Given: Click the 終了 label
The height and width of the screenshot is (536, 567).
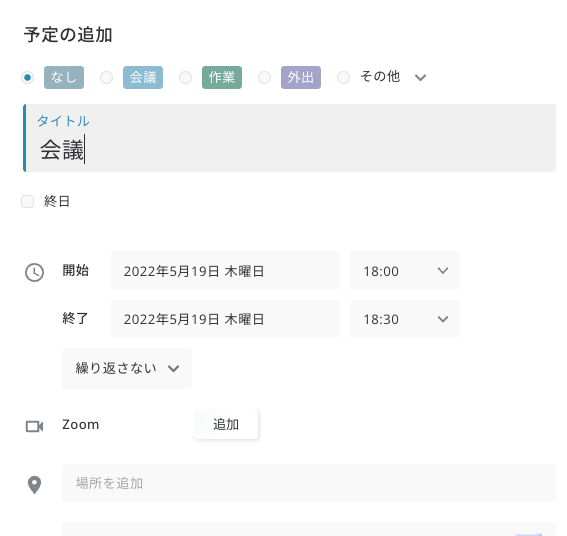Looking at the screenshot, I should click(76, 318).
